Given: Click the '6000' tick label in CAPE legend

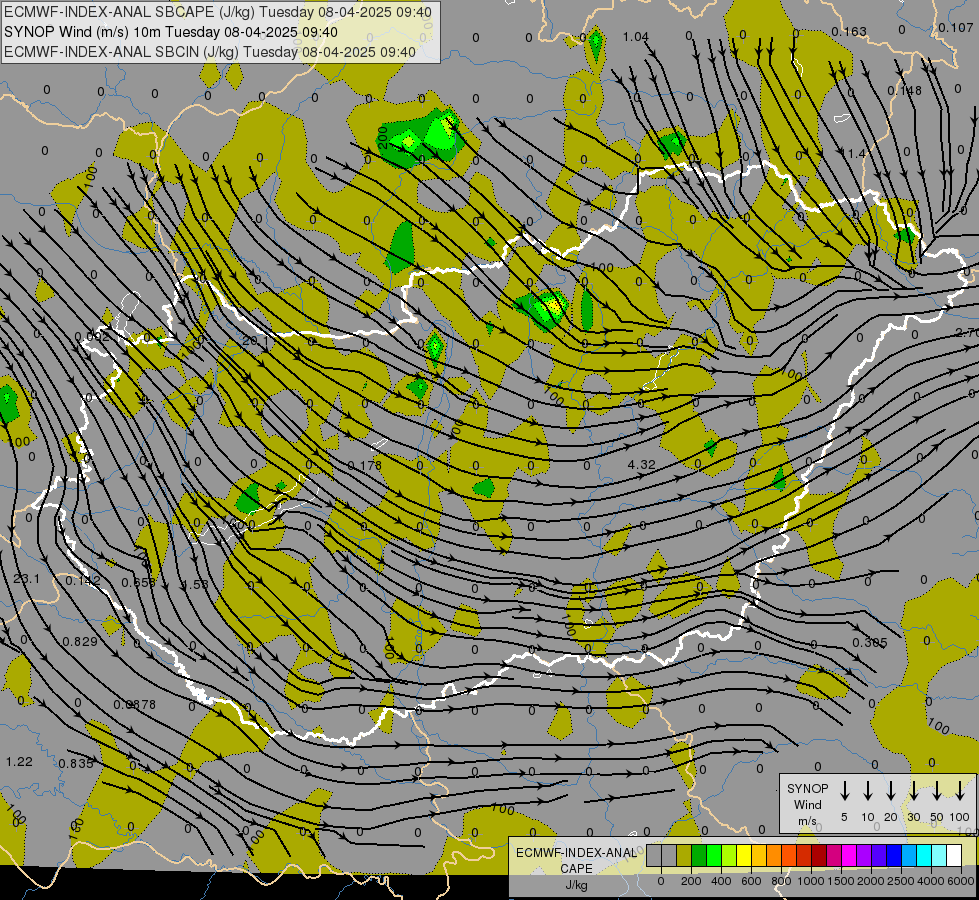Looking at the screenshot, I should pos(961,881).
